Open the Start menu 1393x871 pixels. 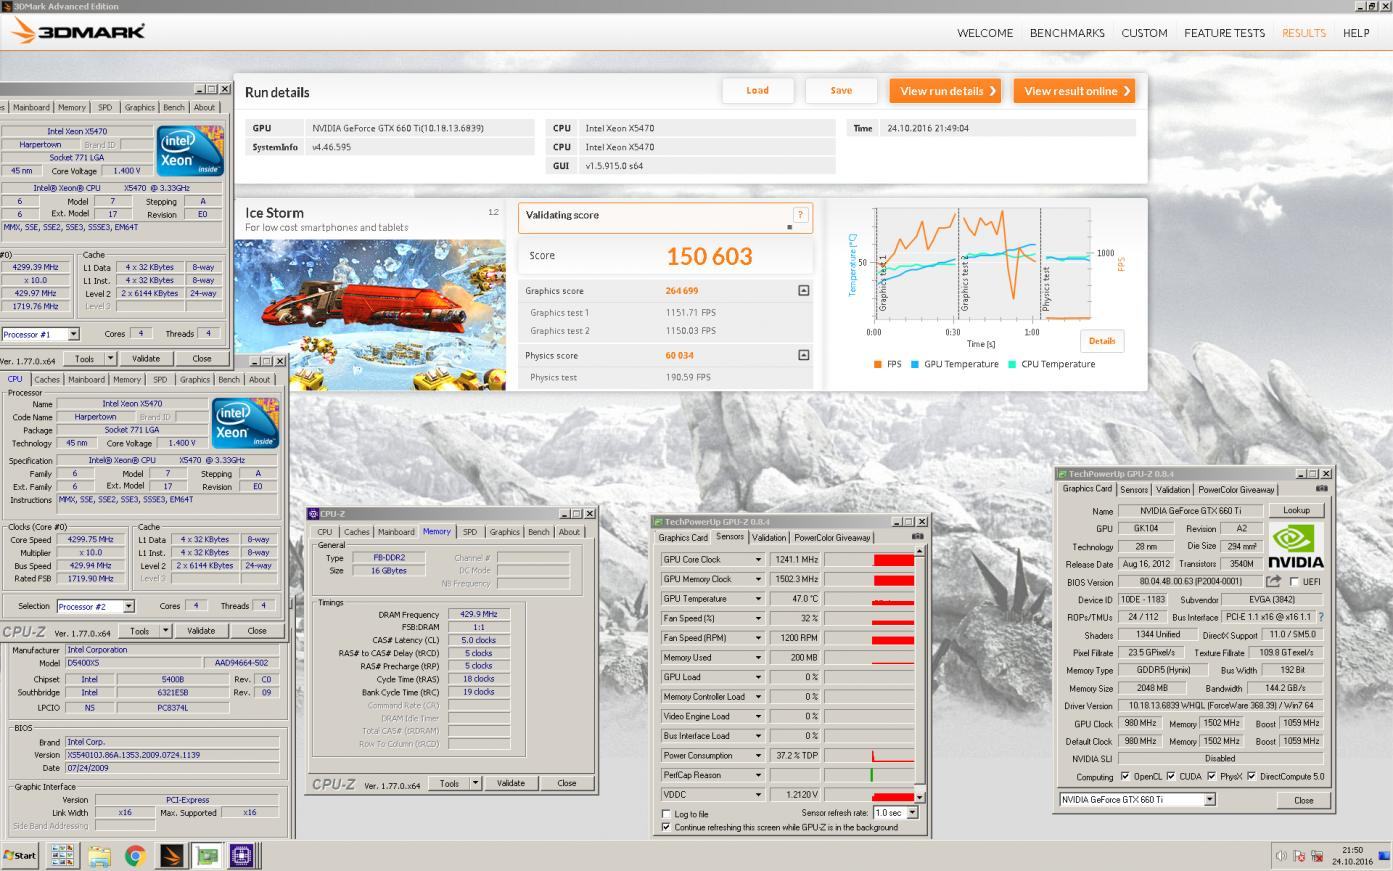(x=20, y=855)
